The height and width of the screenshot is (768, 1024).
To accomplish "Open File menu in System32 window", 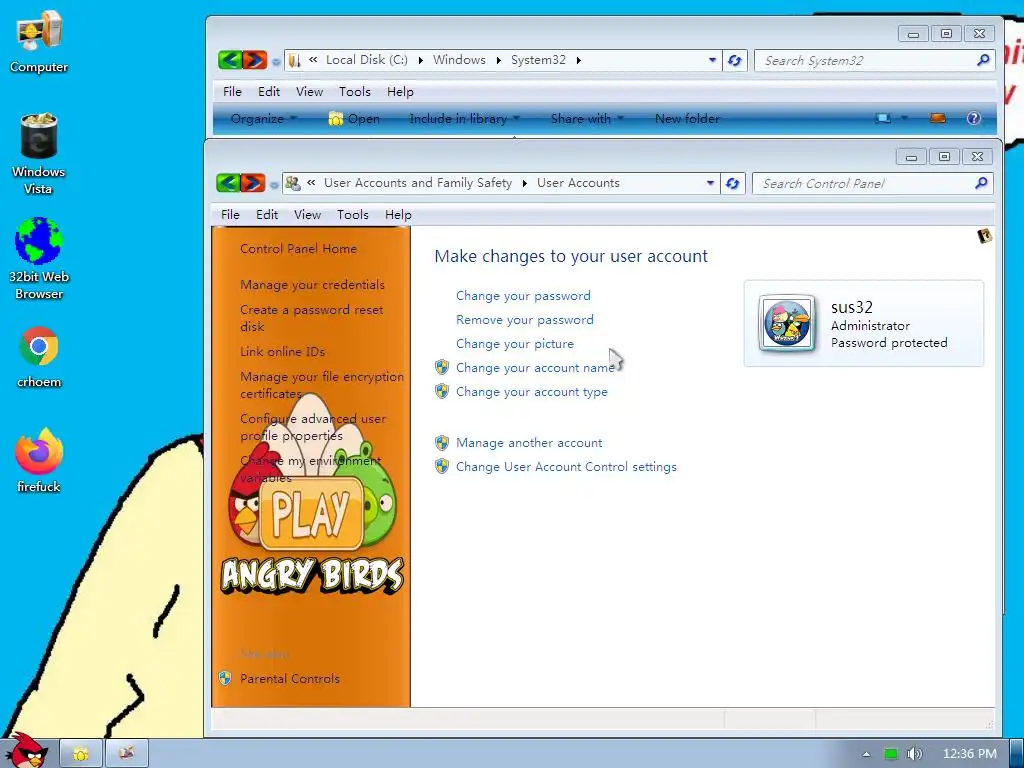I will click(x=232, y=92).
